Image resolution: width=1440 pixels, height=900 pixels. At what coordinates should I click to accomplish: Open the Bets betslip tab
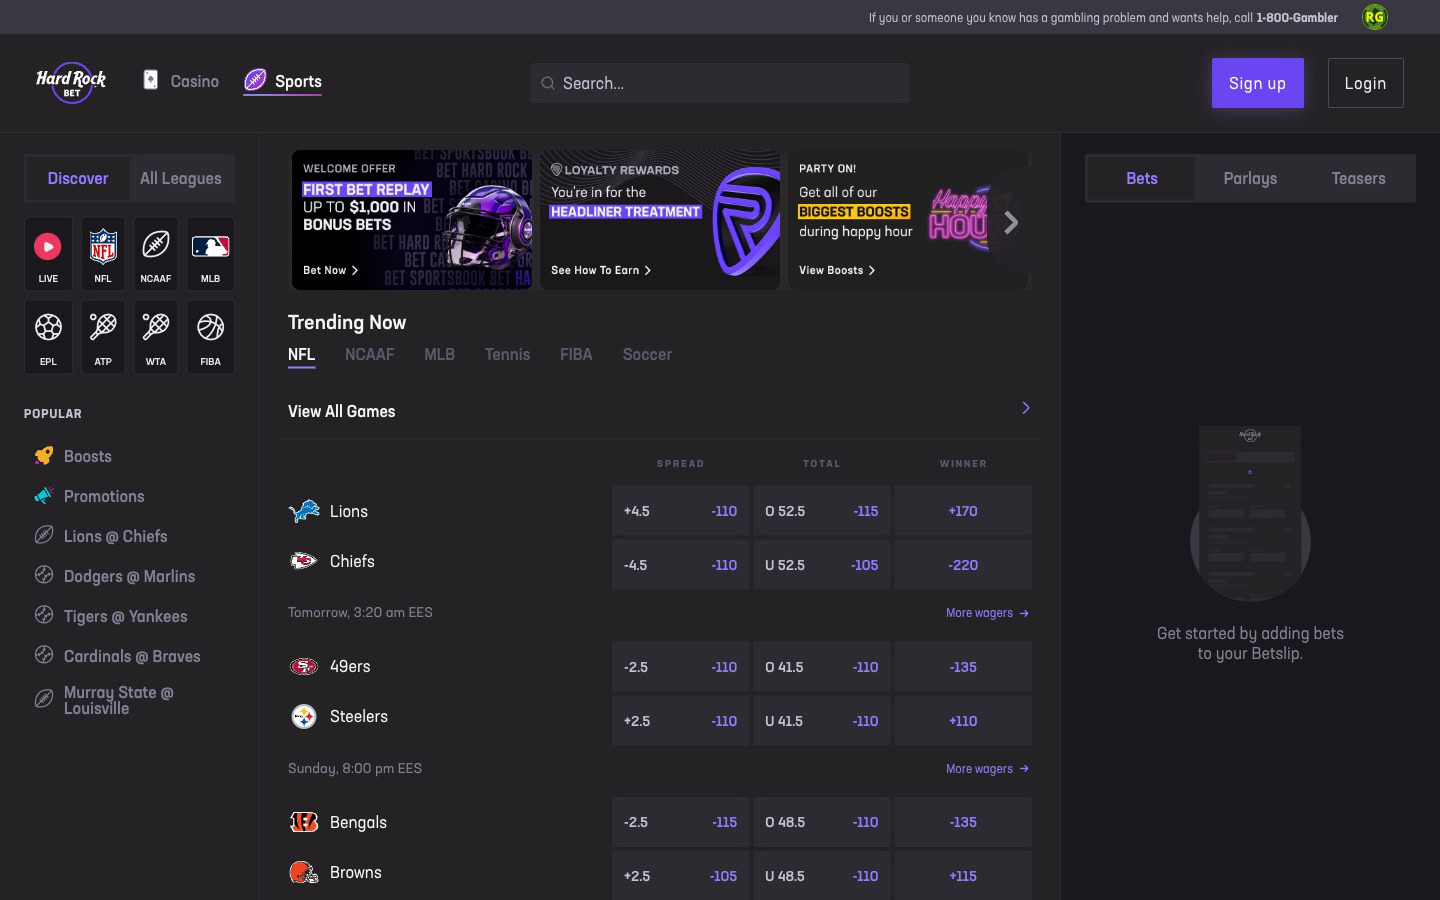click(x=1142, y=178)
